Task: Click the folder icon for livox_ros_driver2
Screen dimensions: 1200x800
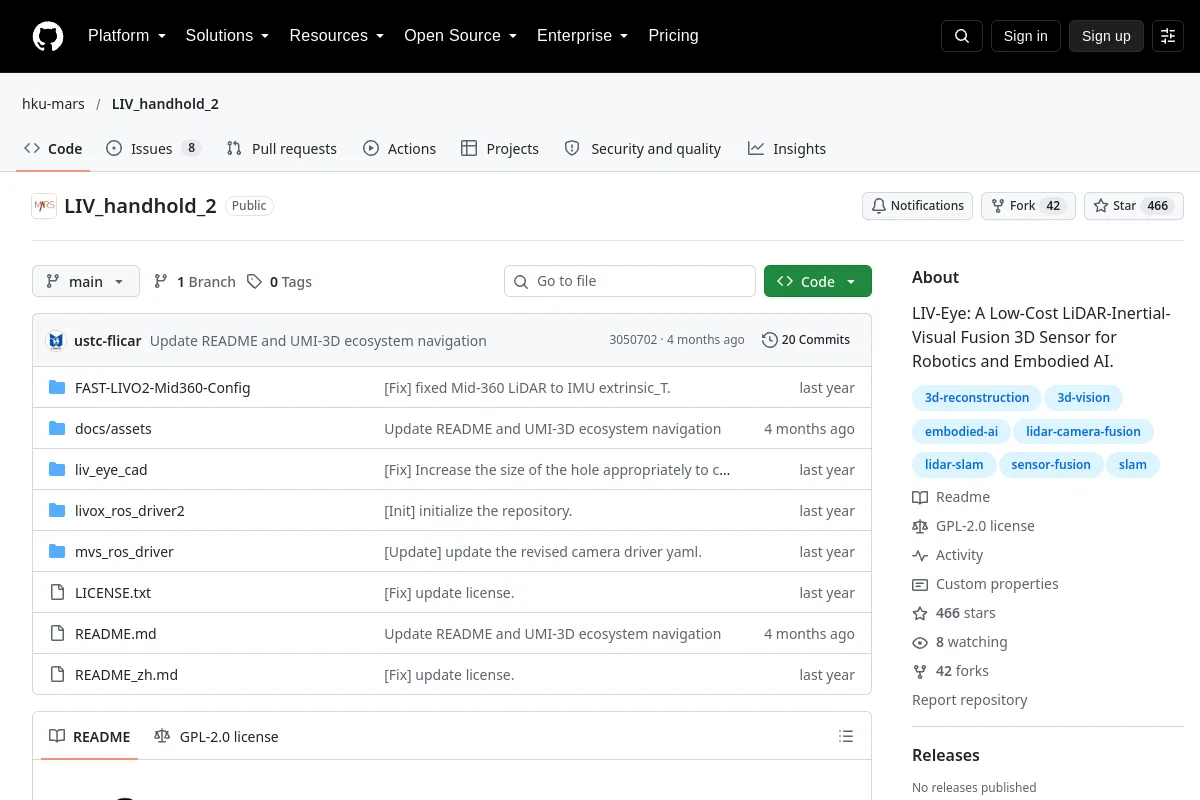Action: coord(57,511)
